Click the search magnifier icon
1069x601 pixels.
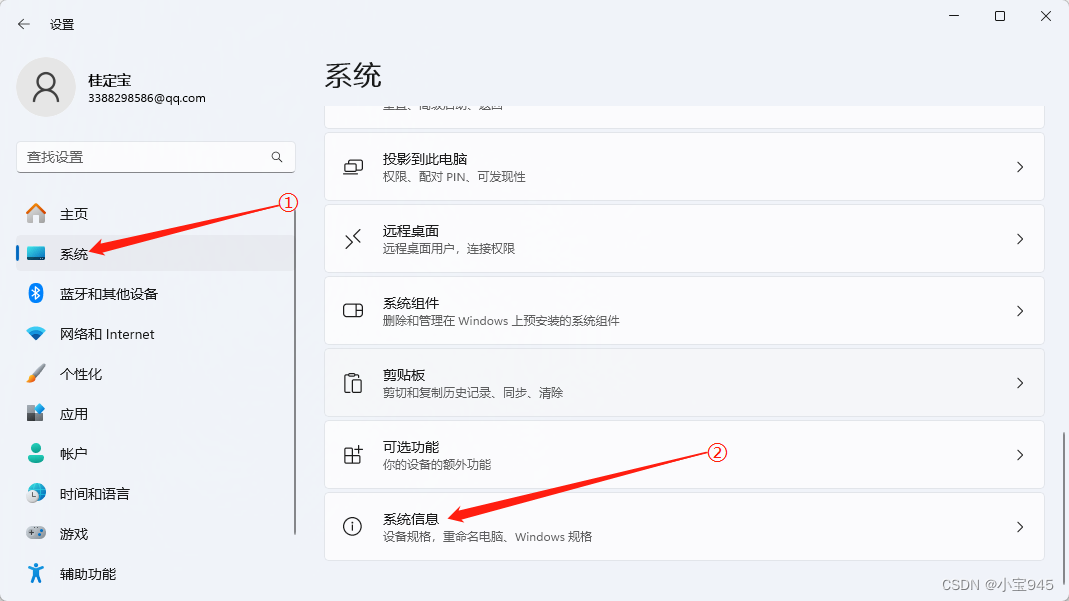[277, 157]
